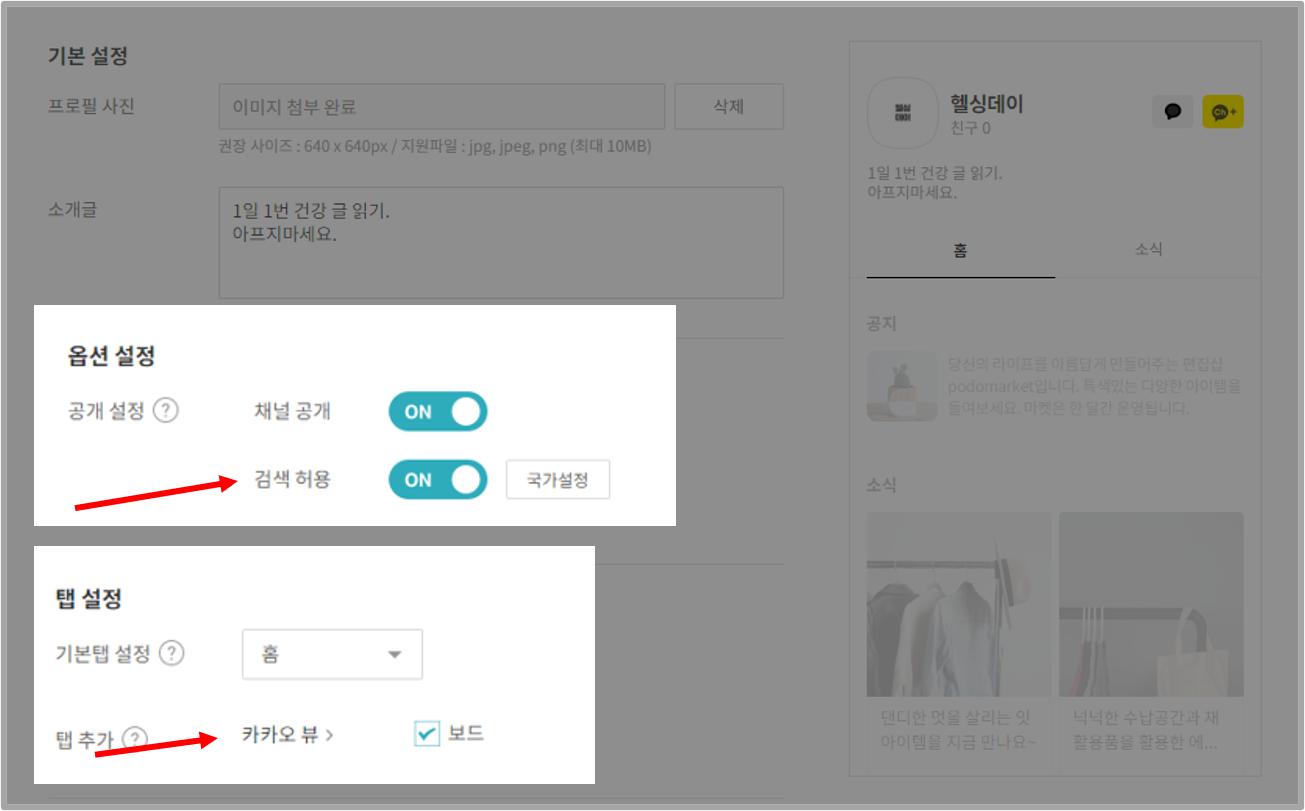Switch to the 소식 tab

pos(1148,249)
